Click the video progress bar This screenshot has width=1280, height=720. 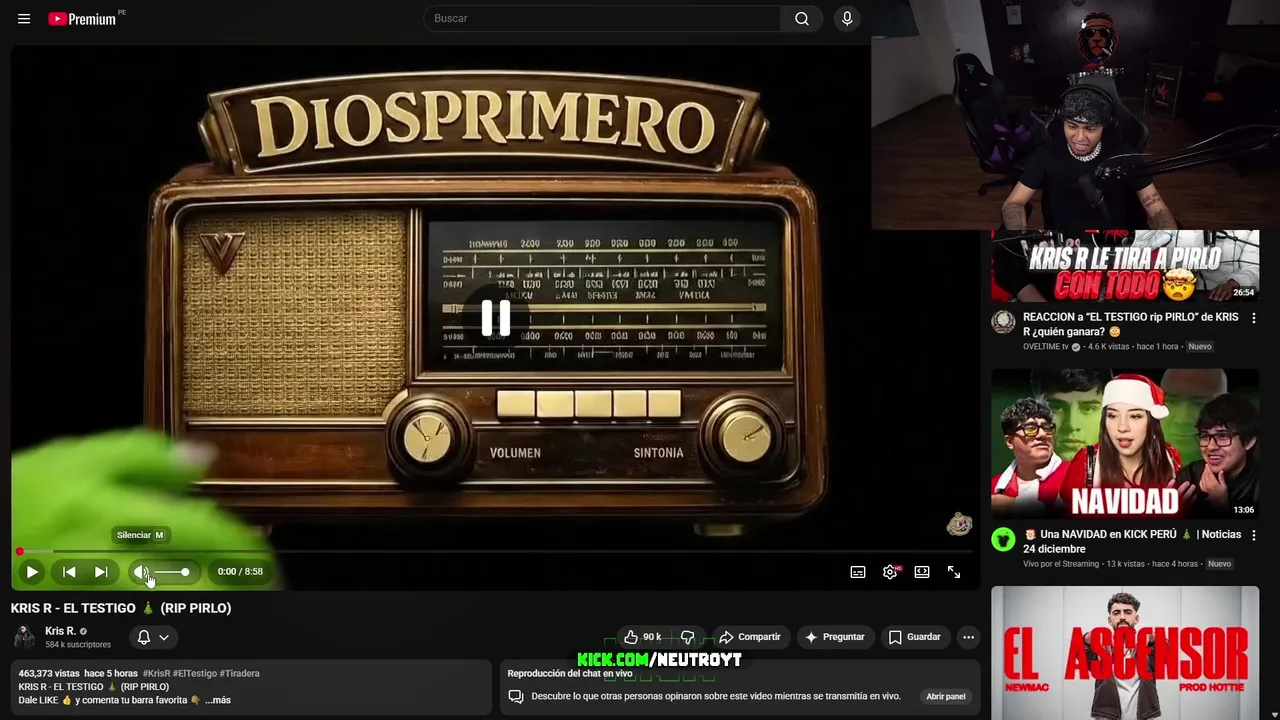(496, 551)
